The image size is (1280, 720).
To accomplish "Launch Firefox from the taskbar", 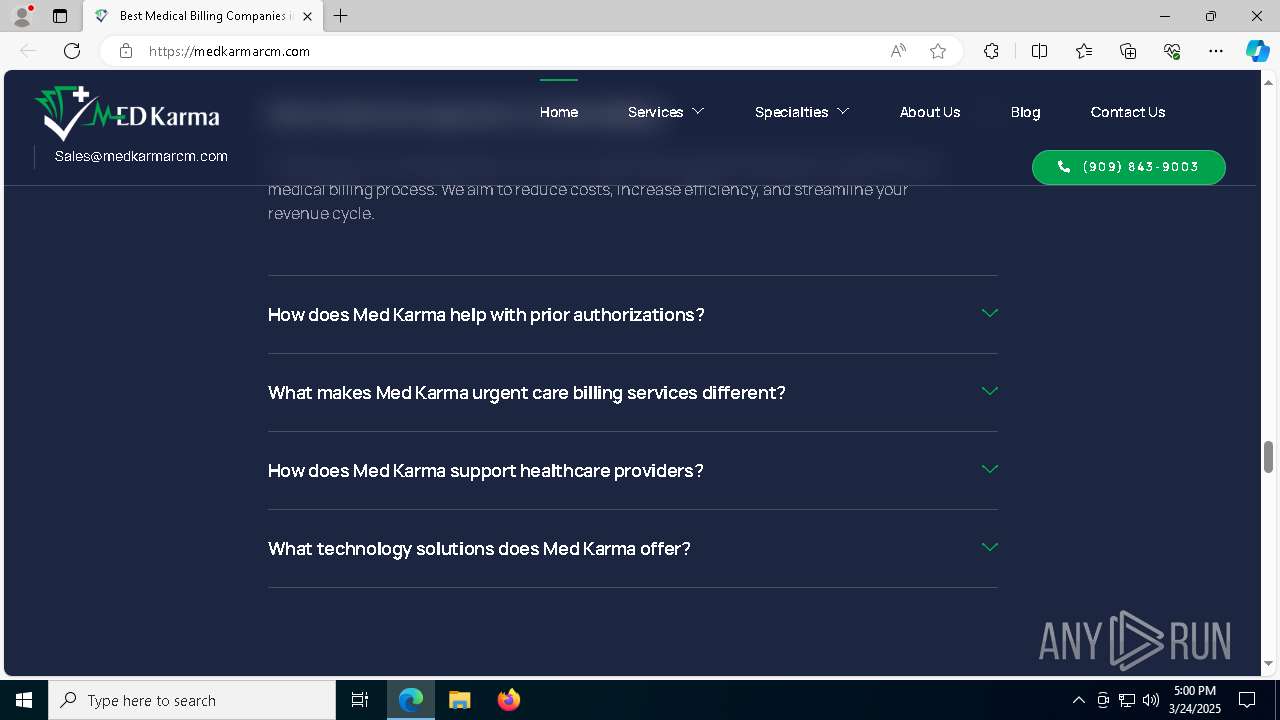I will click(x=508, y=700).
